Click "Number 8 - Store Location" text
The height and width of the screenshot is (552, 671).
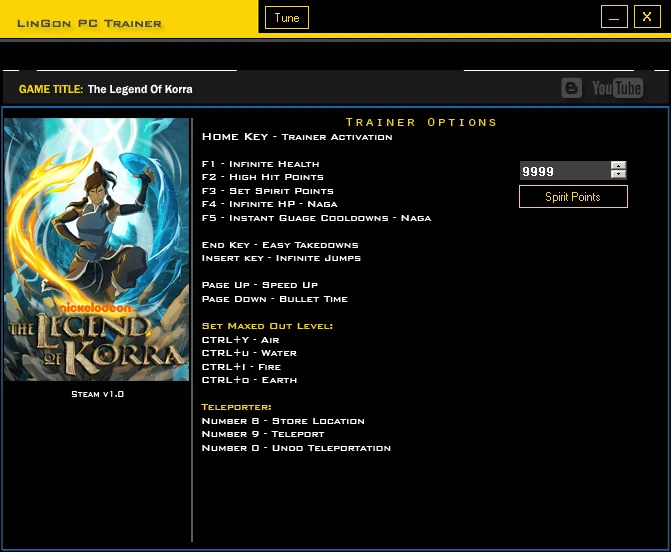tap(283, 421)
